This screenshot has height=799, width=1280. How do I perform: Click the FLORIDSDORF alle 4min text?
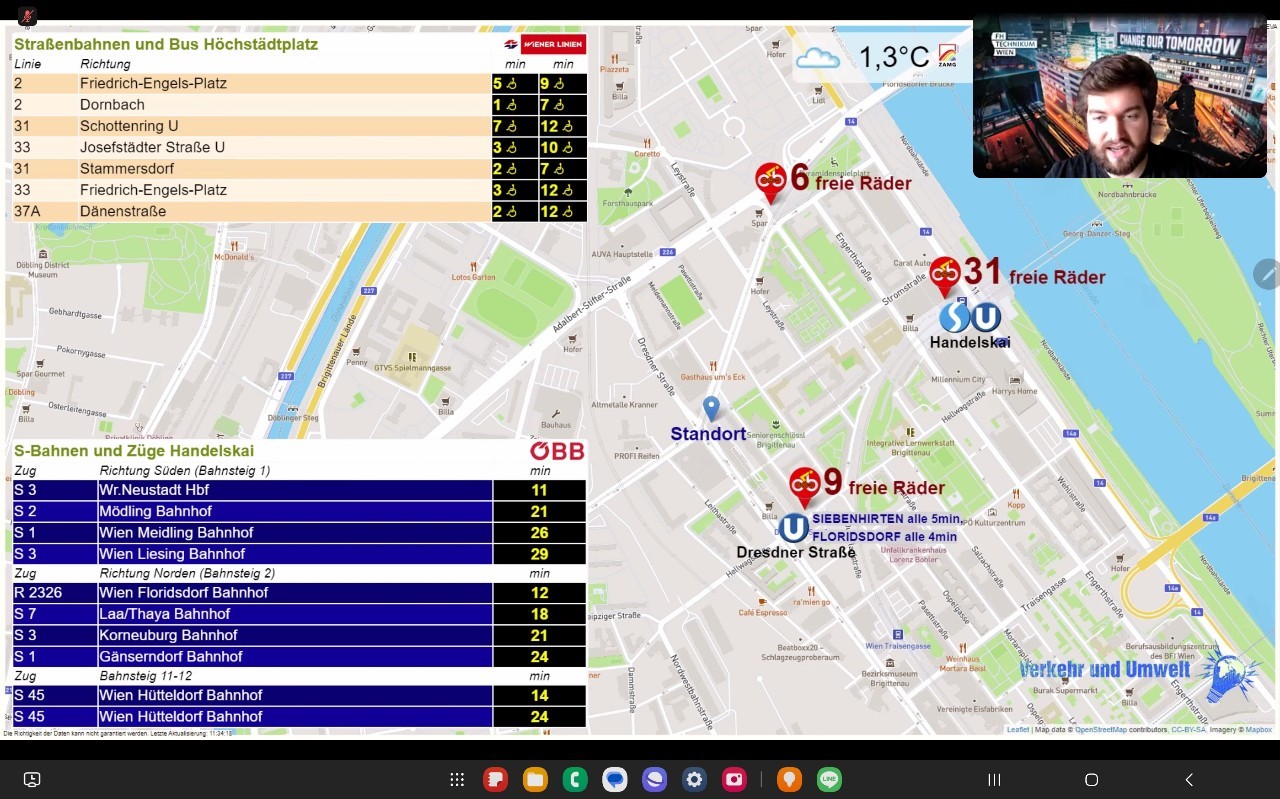(x=884, y=537)
